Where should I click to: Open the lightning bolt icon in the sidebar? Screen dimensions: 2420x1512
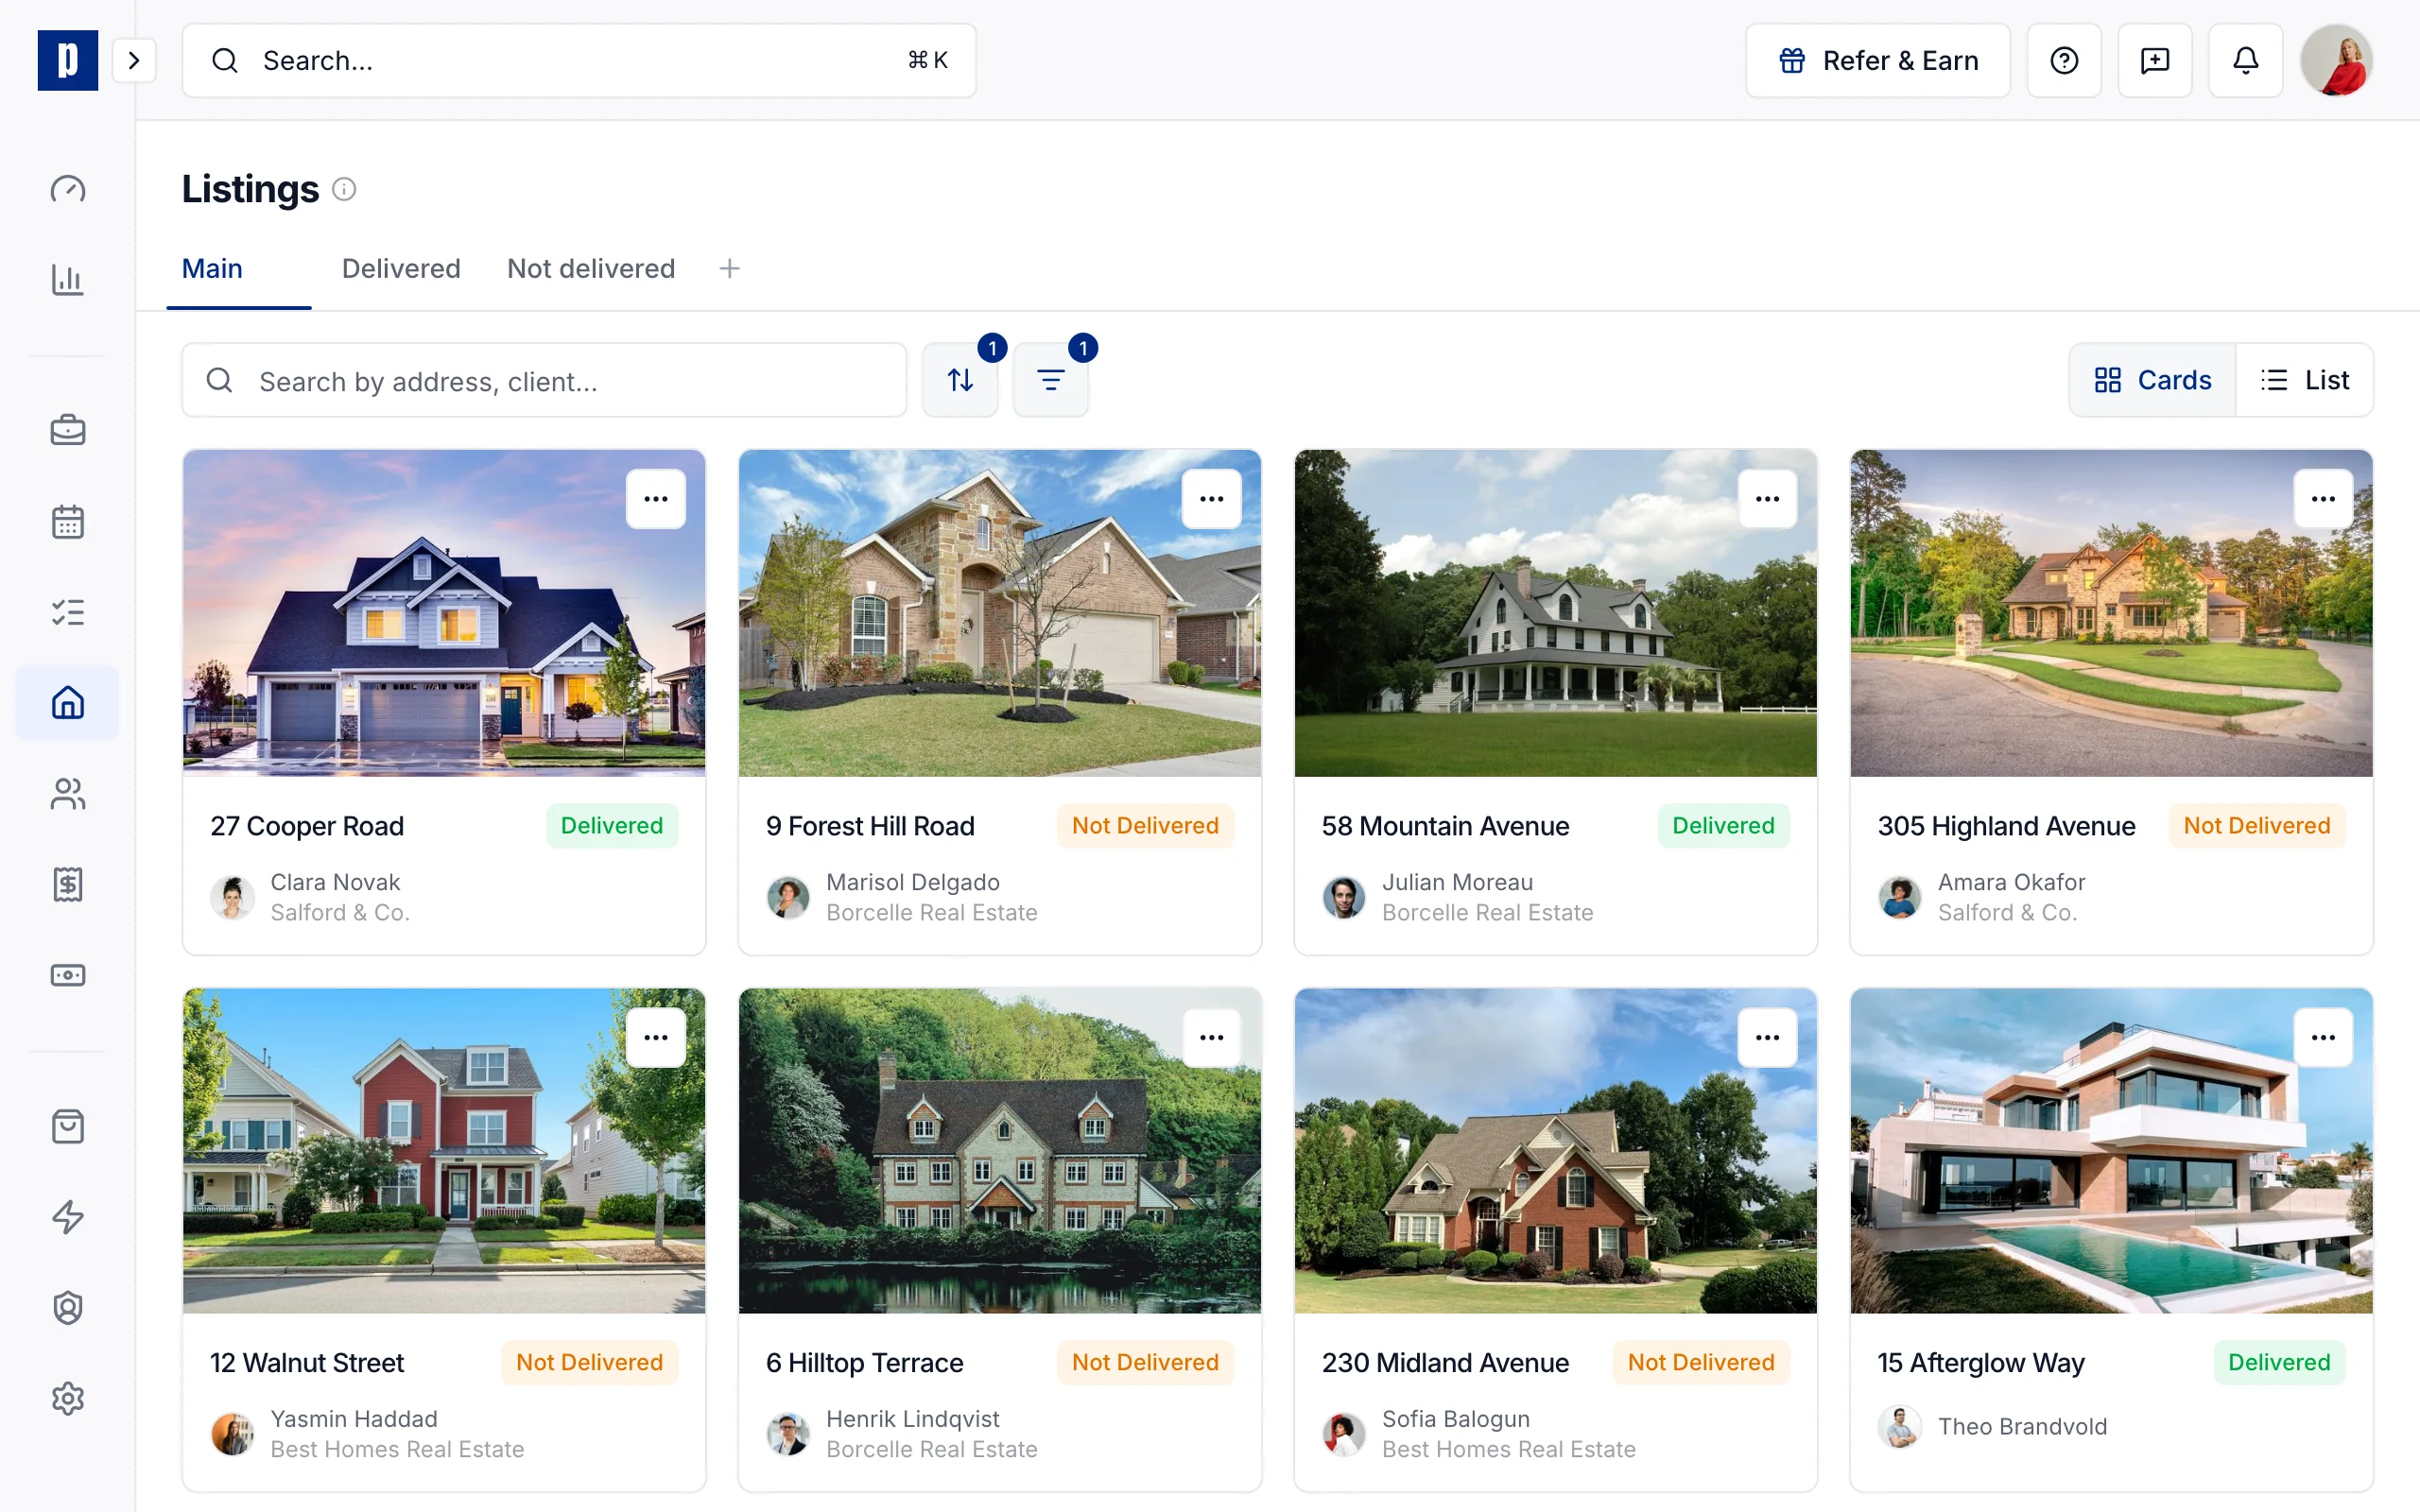coord(67,1217)
